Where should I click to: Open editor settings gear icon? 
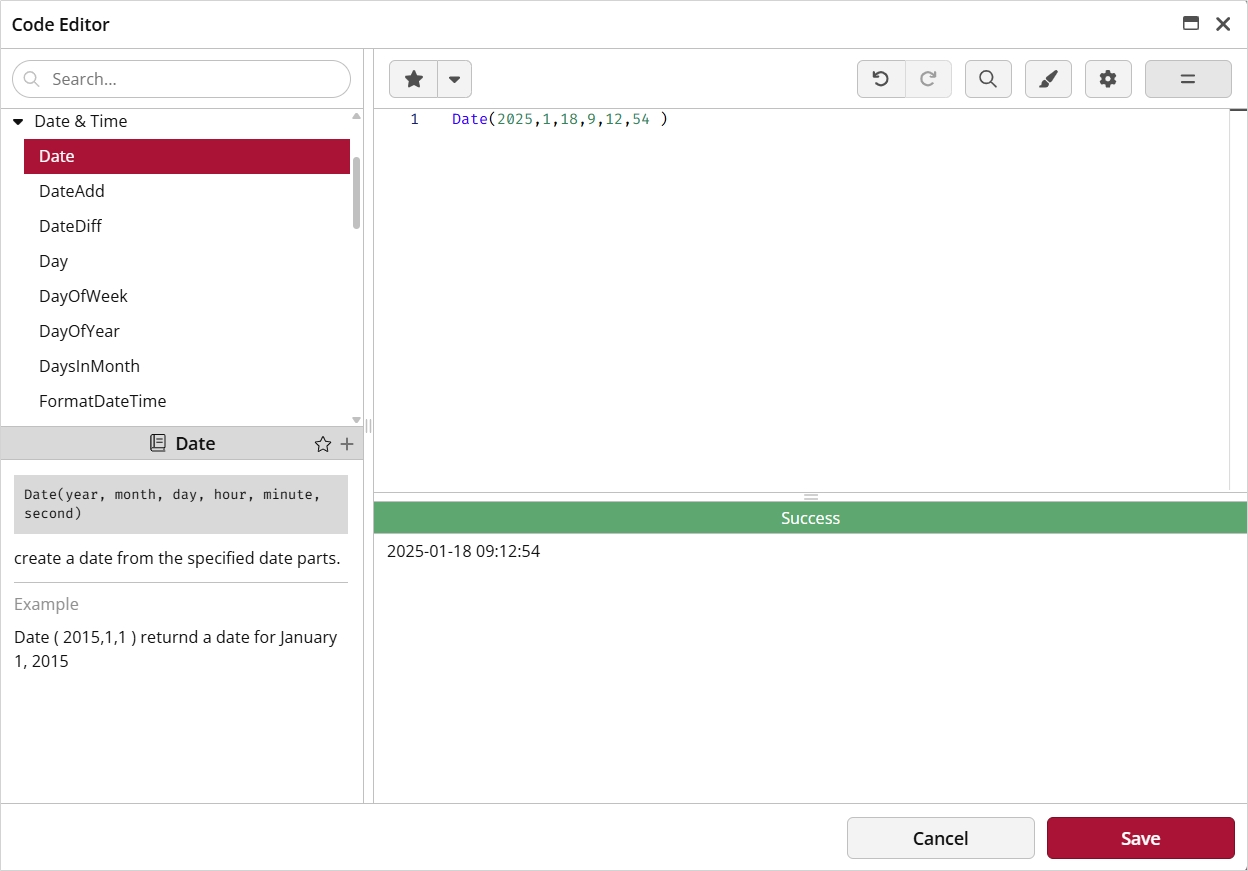coord(1108,79)
